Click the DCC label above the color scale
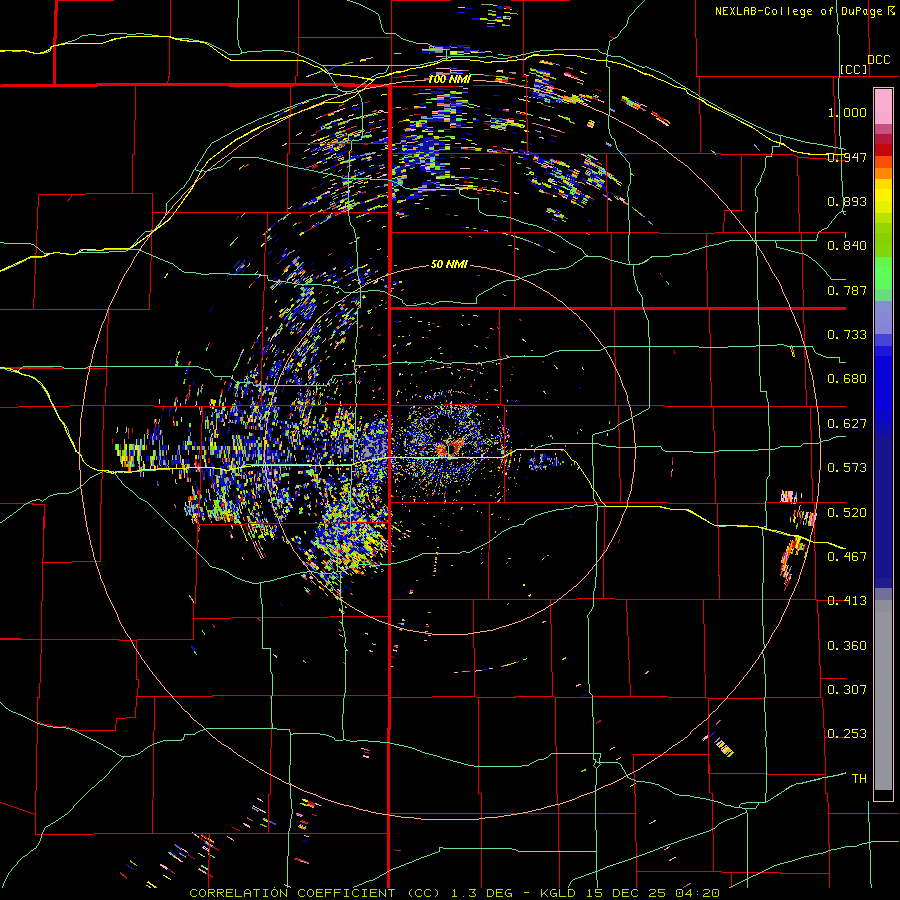Screen dimensions: 900x900 [878, 60]
